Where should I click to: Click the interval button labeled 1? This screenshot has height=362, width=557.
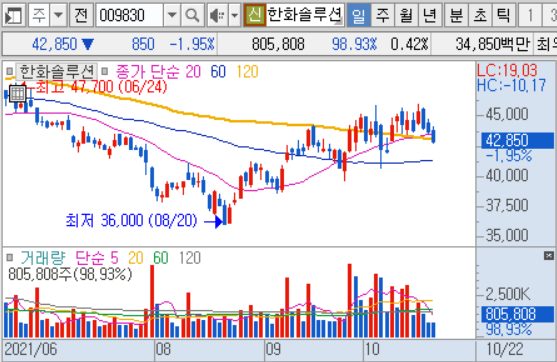[x=530, y=15]
